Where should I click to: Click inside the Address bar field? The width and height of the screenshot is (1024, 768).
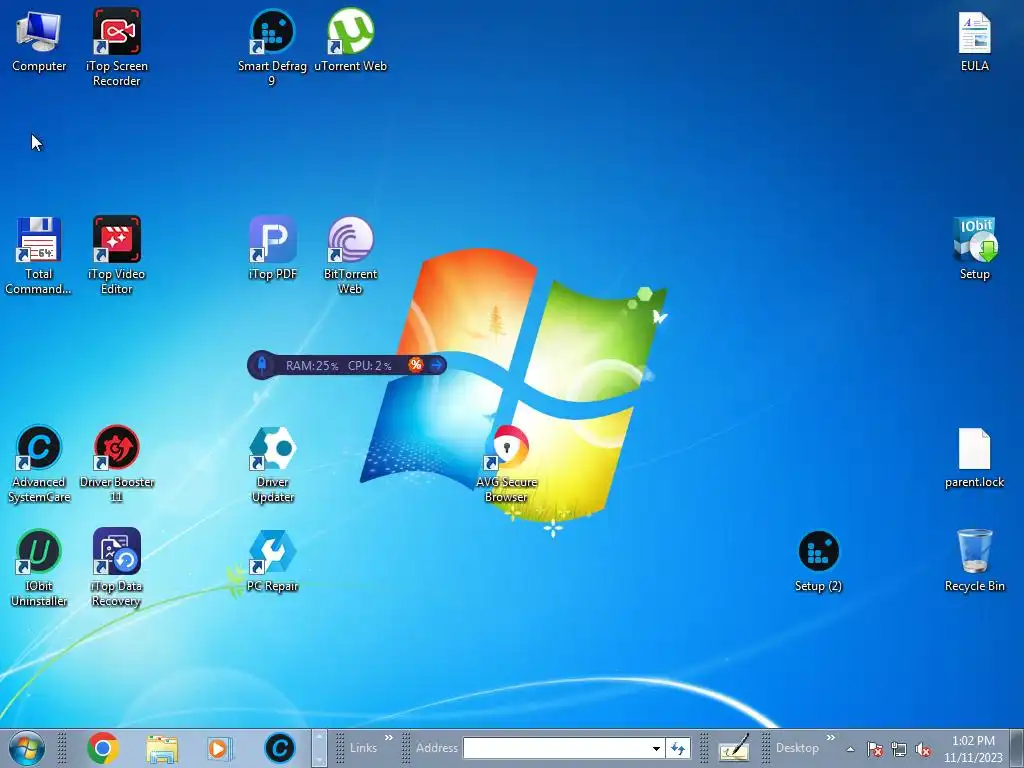coord(556,748)
